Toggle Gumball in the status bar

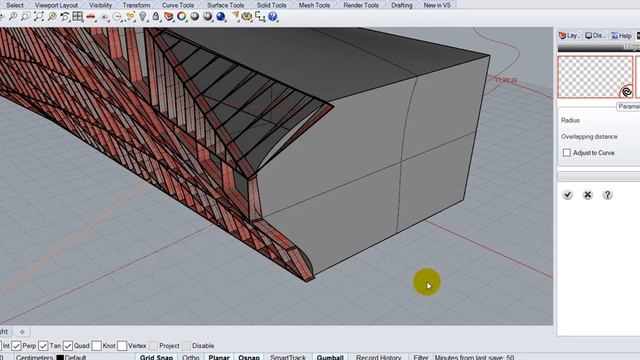[330, 357]
